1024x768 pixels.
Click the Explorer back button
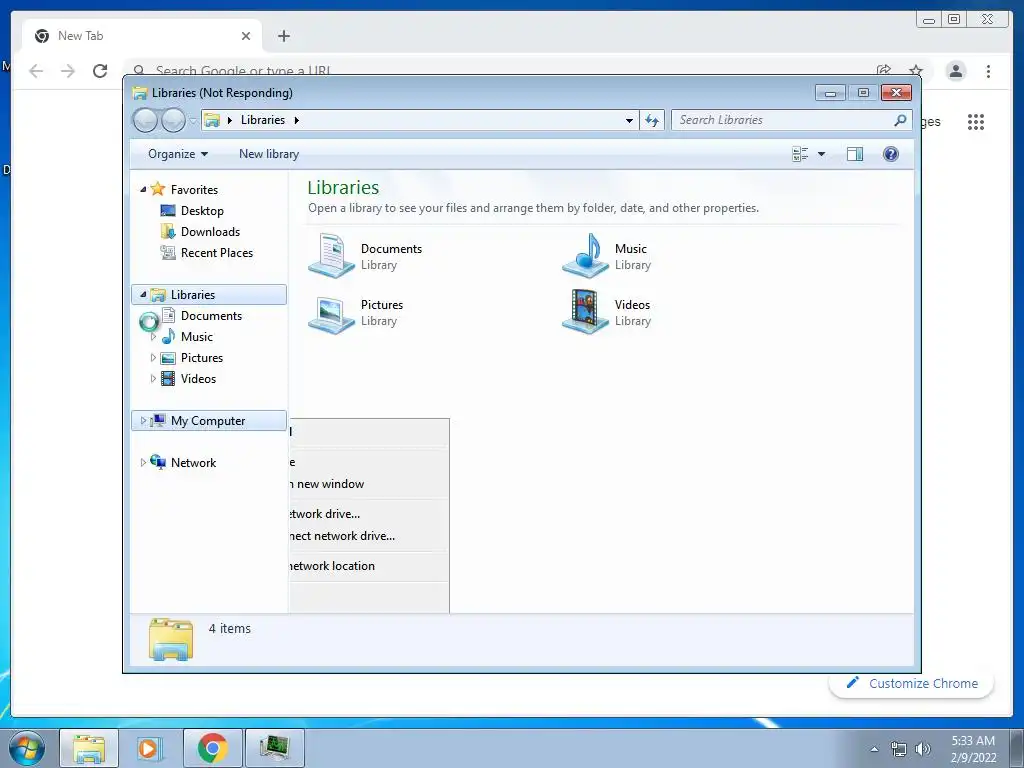click(145, 120)
